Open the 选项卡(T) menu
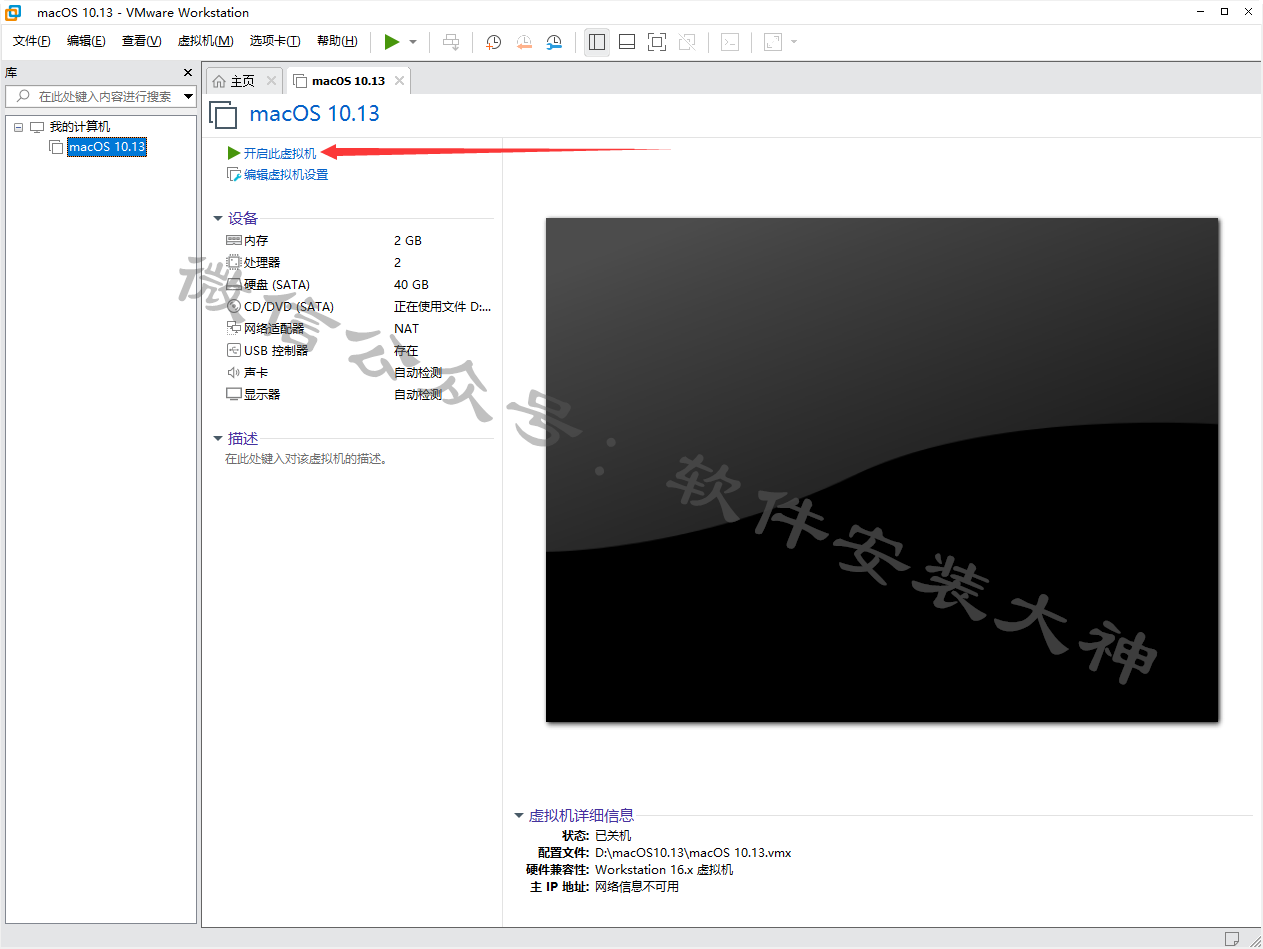 tap(275, 41)
